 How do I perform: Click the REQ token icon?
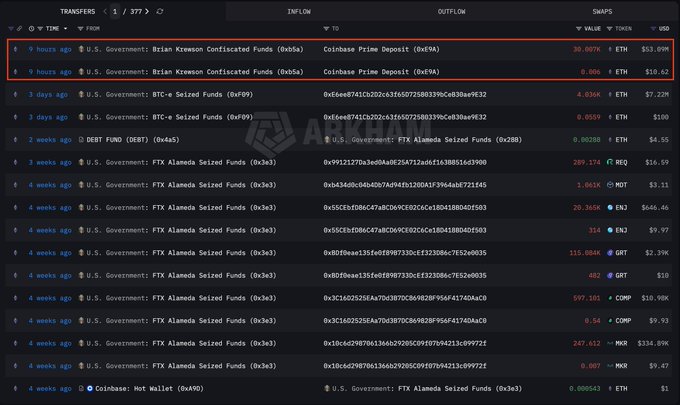click(610, 162)
